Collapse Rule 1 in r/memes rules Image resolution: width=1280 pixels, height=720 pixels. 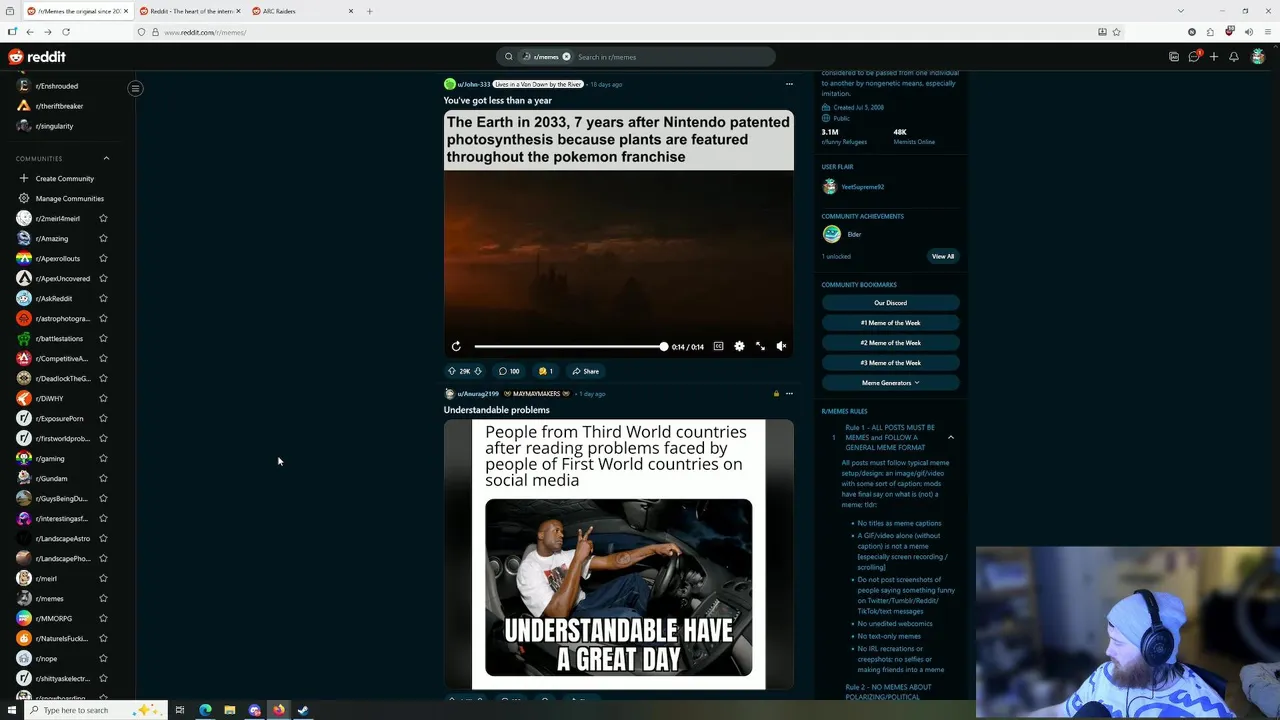pos(951,437)
